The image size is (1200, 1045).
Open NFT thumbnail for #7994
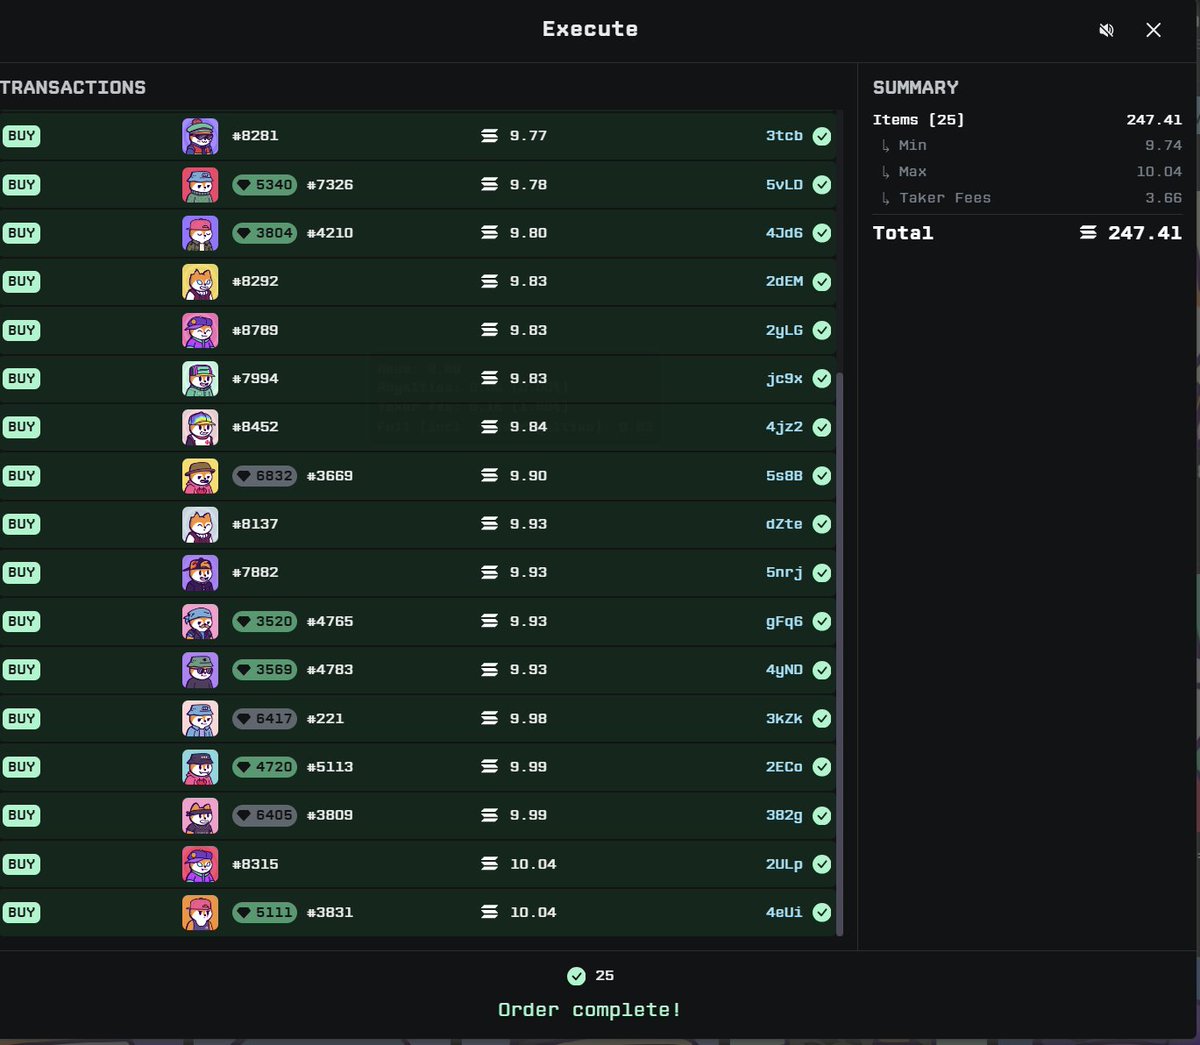200,379
